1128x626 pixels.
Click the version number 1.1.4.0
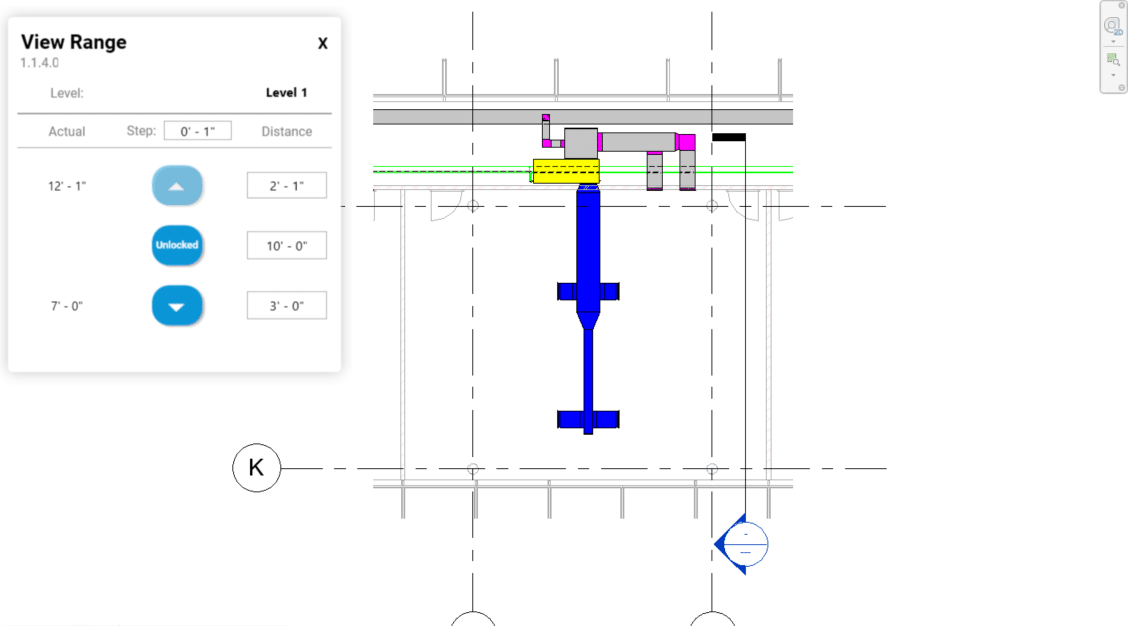tap(40, 63)
